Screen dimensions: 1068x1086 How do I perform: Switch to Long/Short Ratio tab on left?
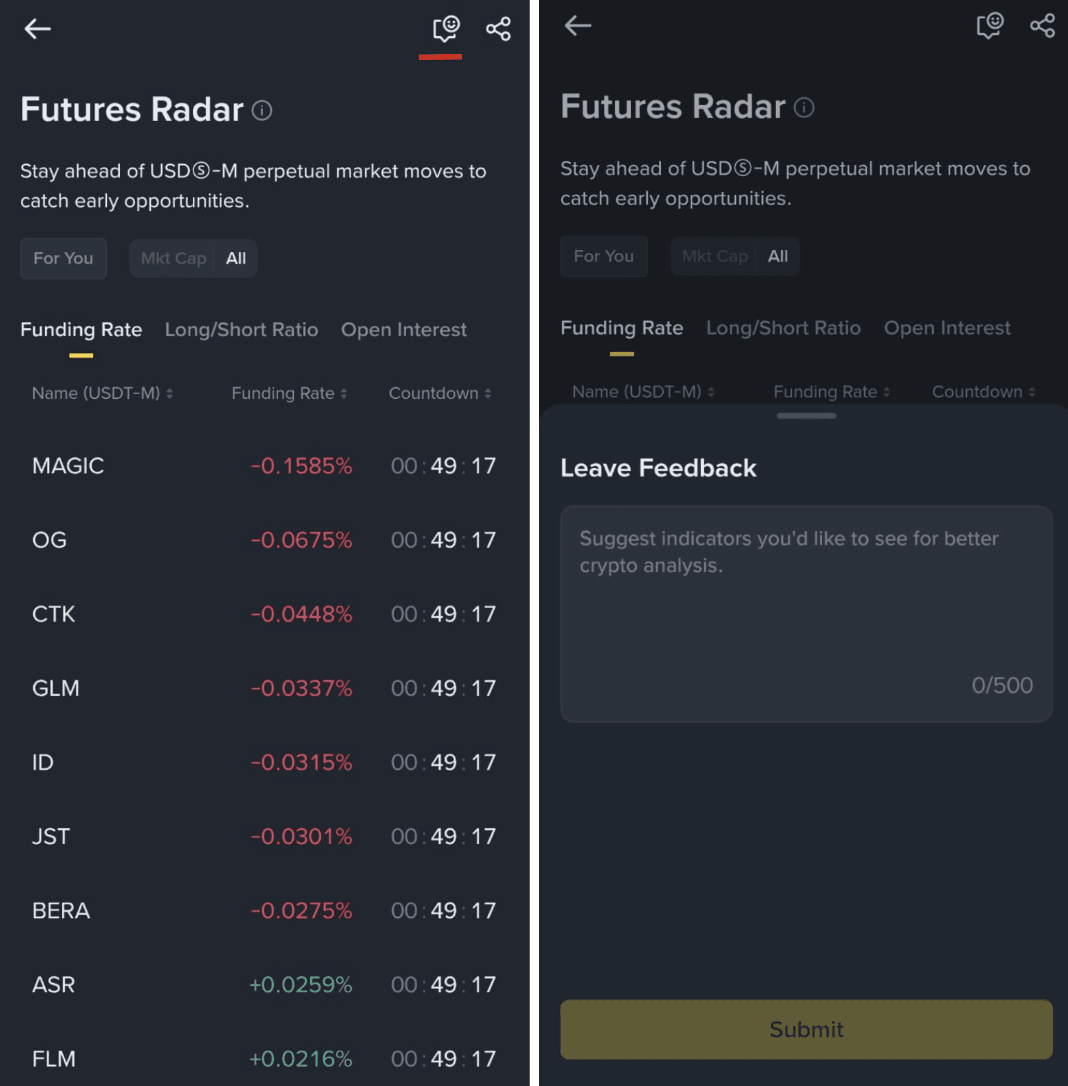[x=241, y=330]
